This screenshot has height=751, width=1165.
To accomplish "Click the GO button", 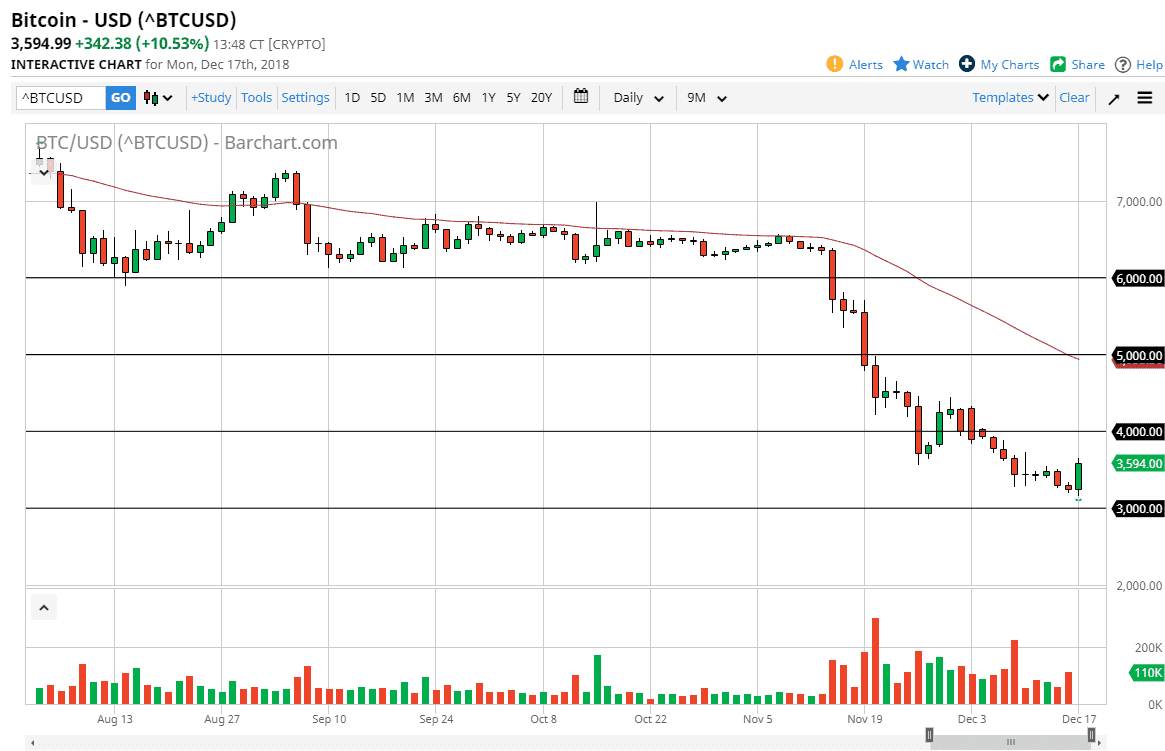I will 120,97.
